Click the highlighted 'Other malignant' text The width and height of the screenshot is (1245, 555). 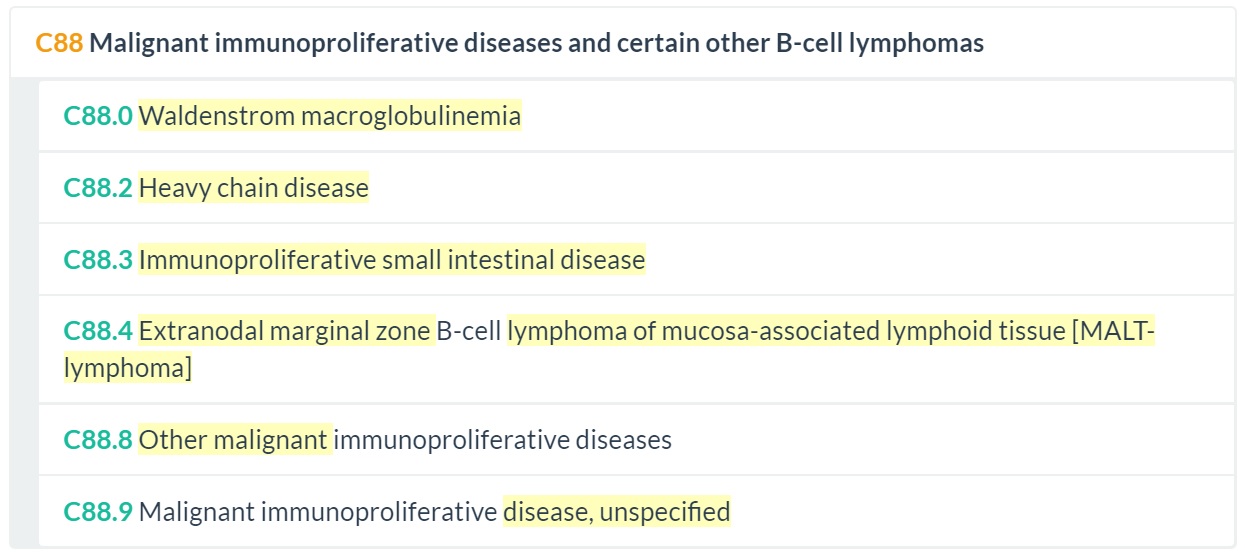pos(234,440)
